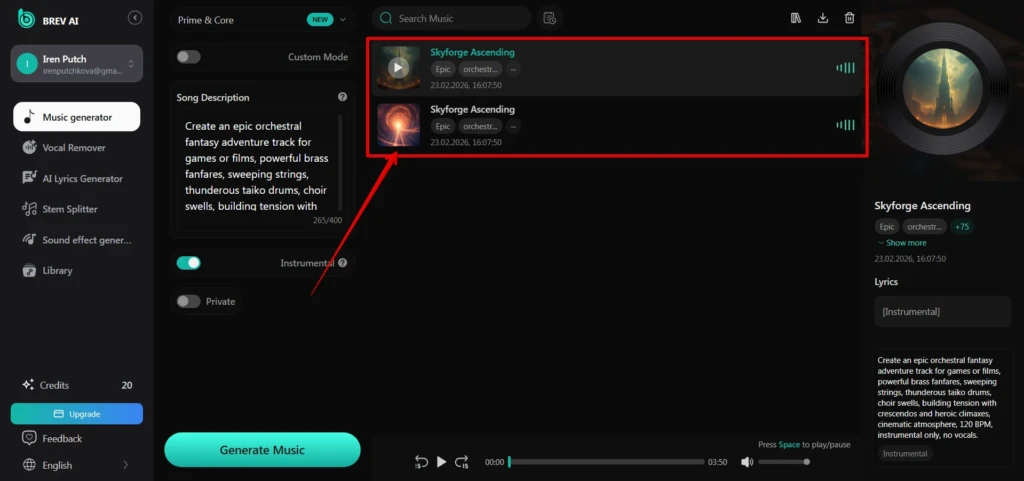Download the track using the download icon
The width and height of the screenshot is (1024, 481).
(822, 18)
